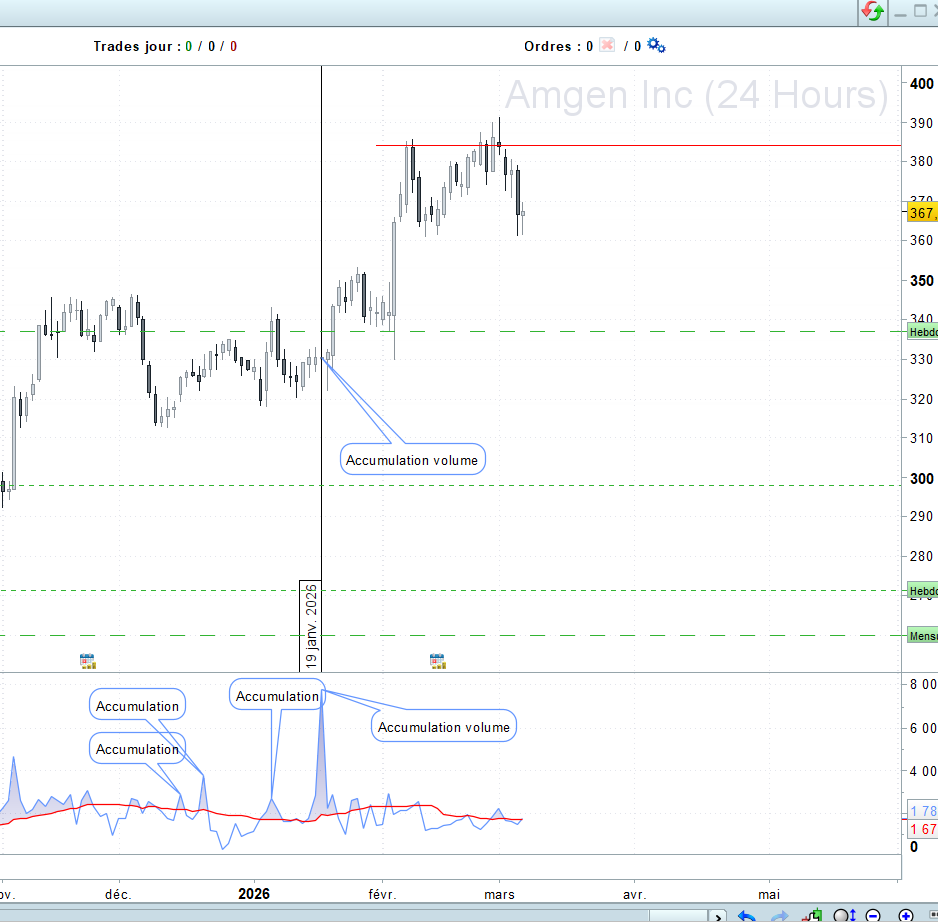Click the 350 price axis label
Image resolution: width=938 pixels, height=922 pixels.
click(x=921, y=281)
